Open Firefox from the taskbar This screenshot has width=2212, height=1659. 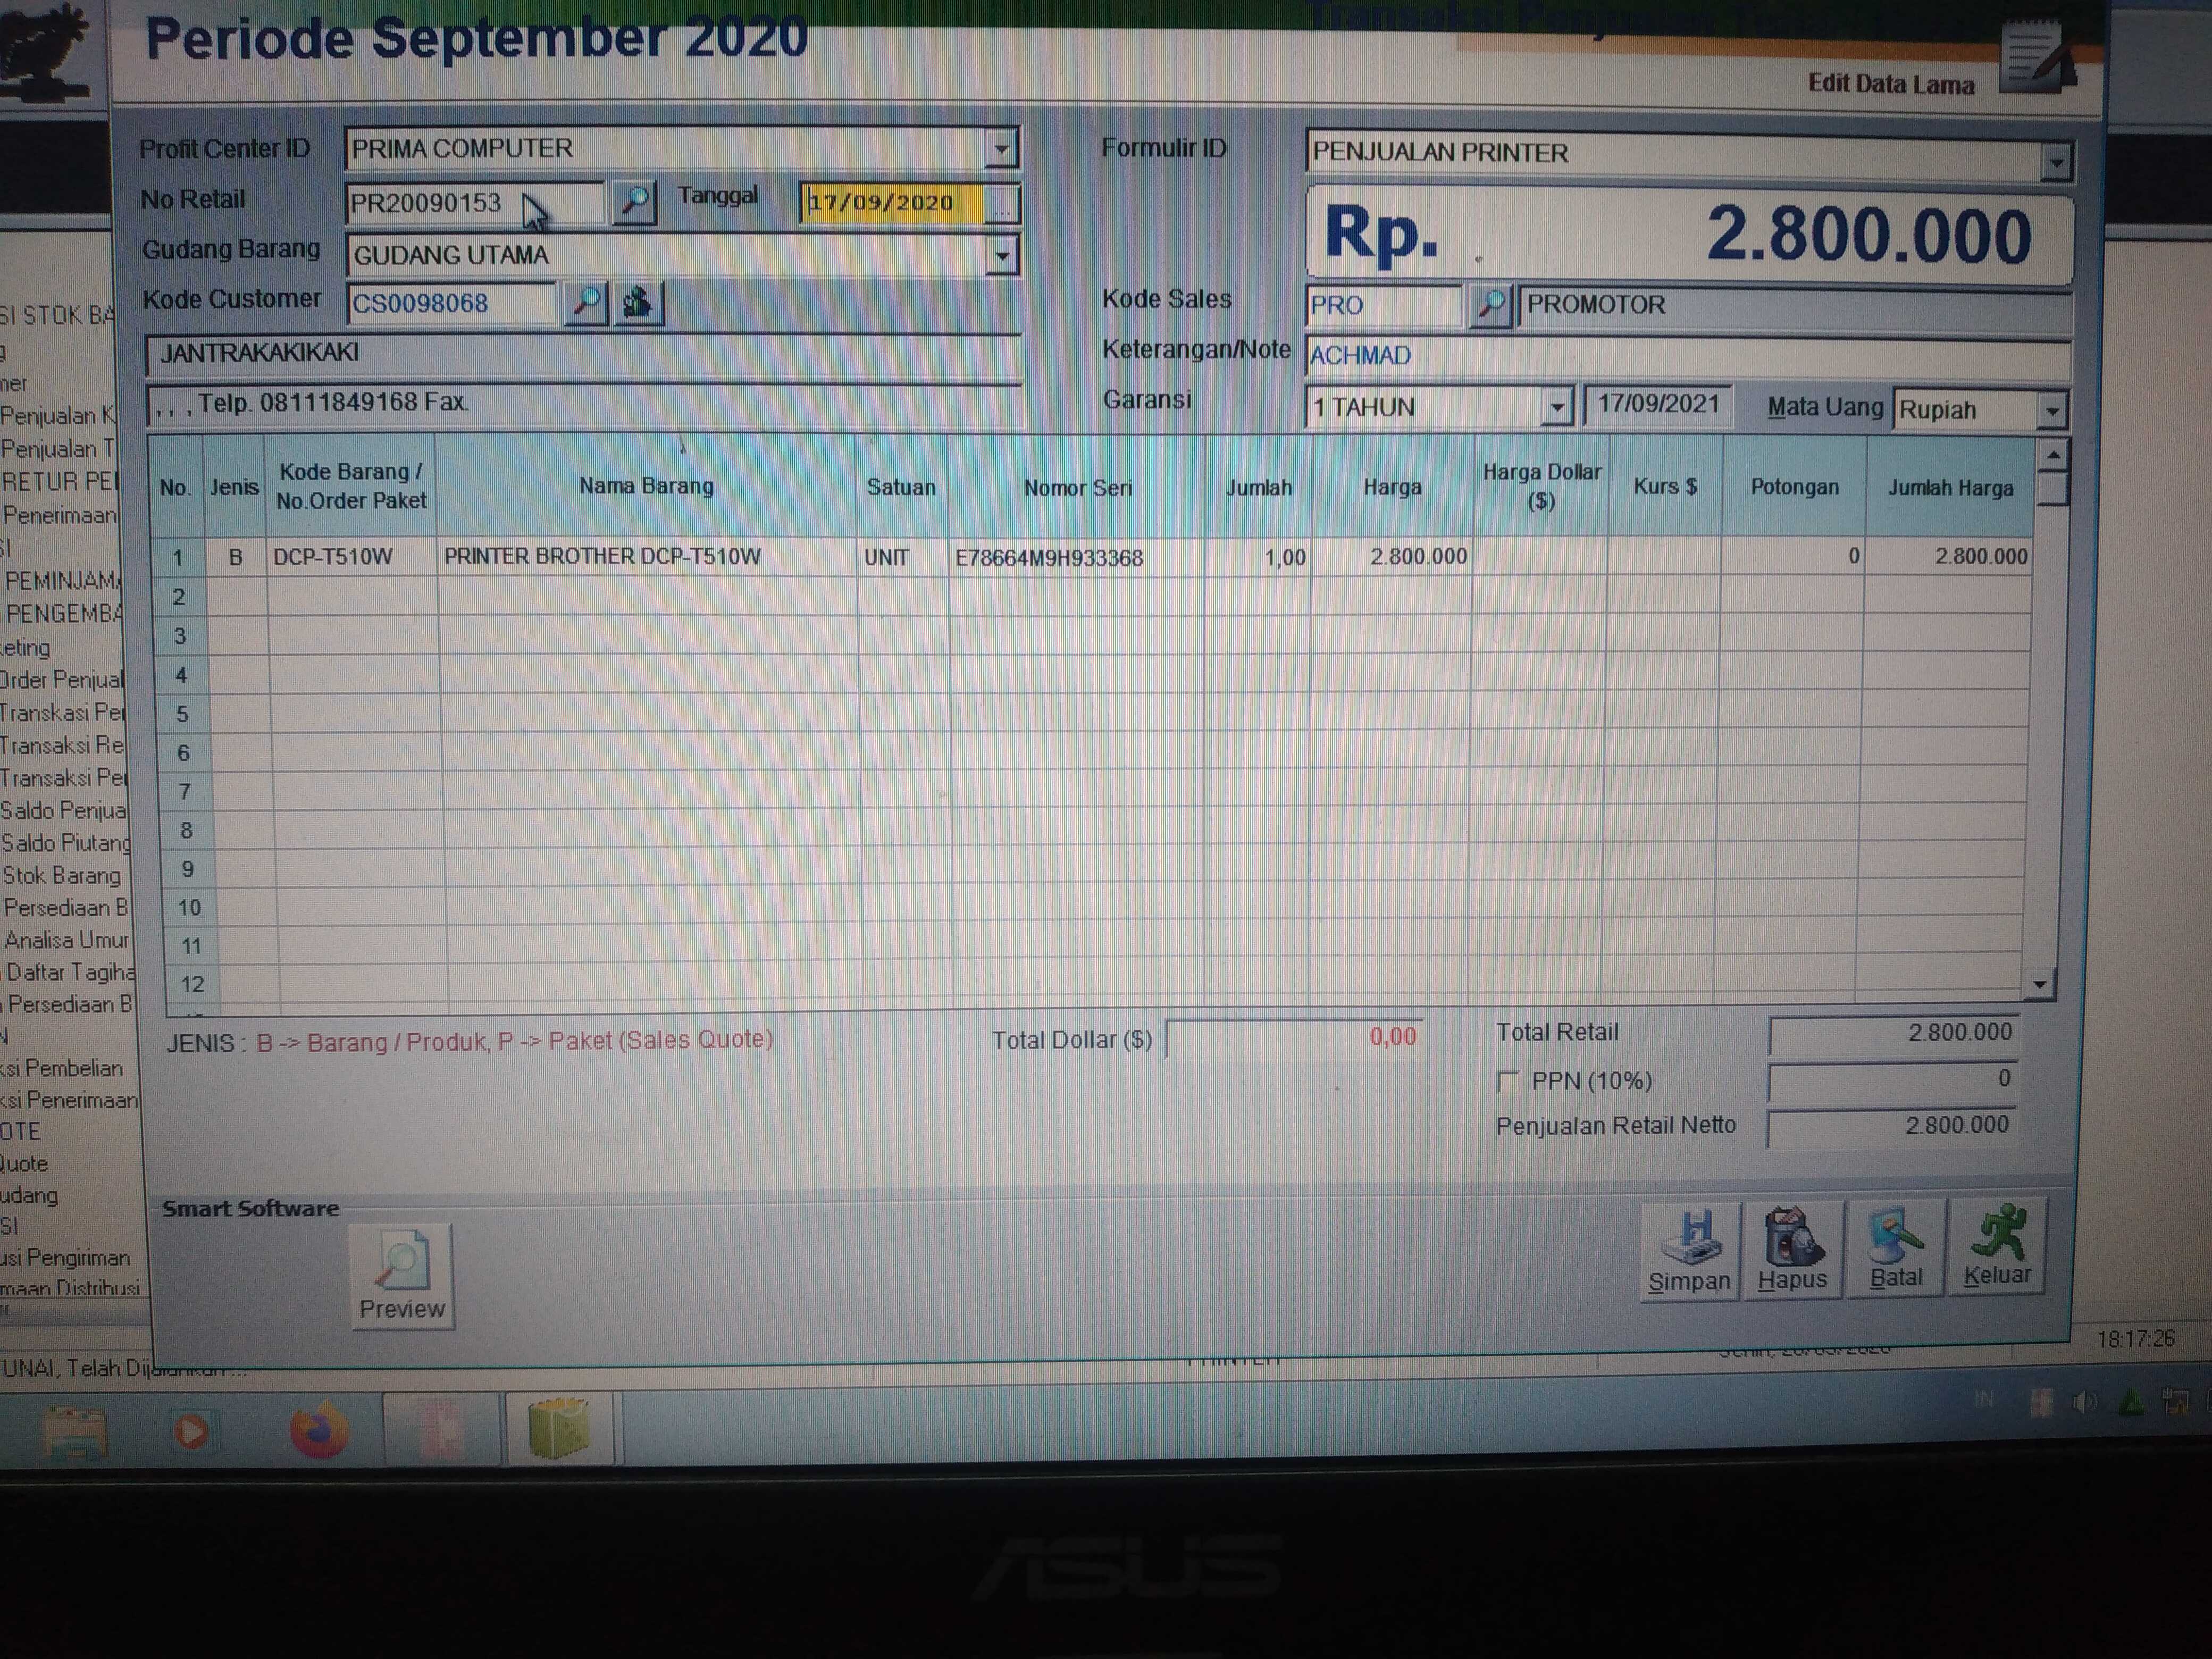[x=319, y=1431]
